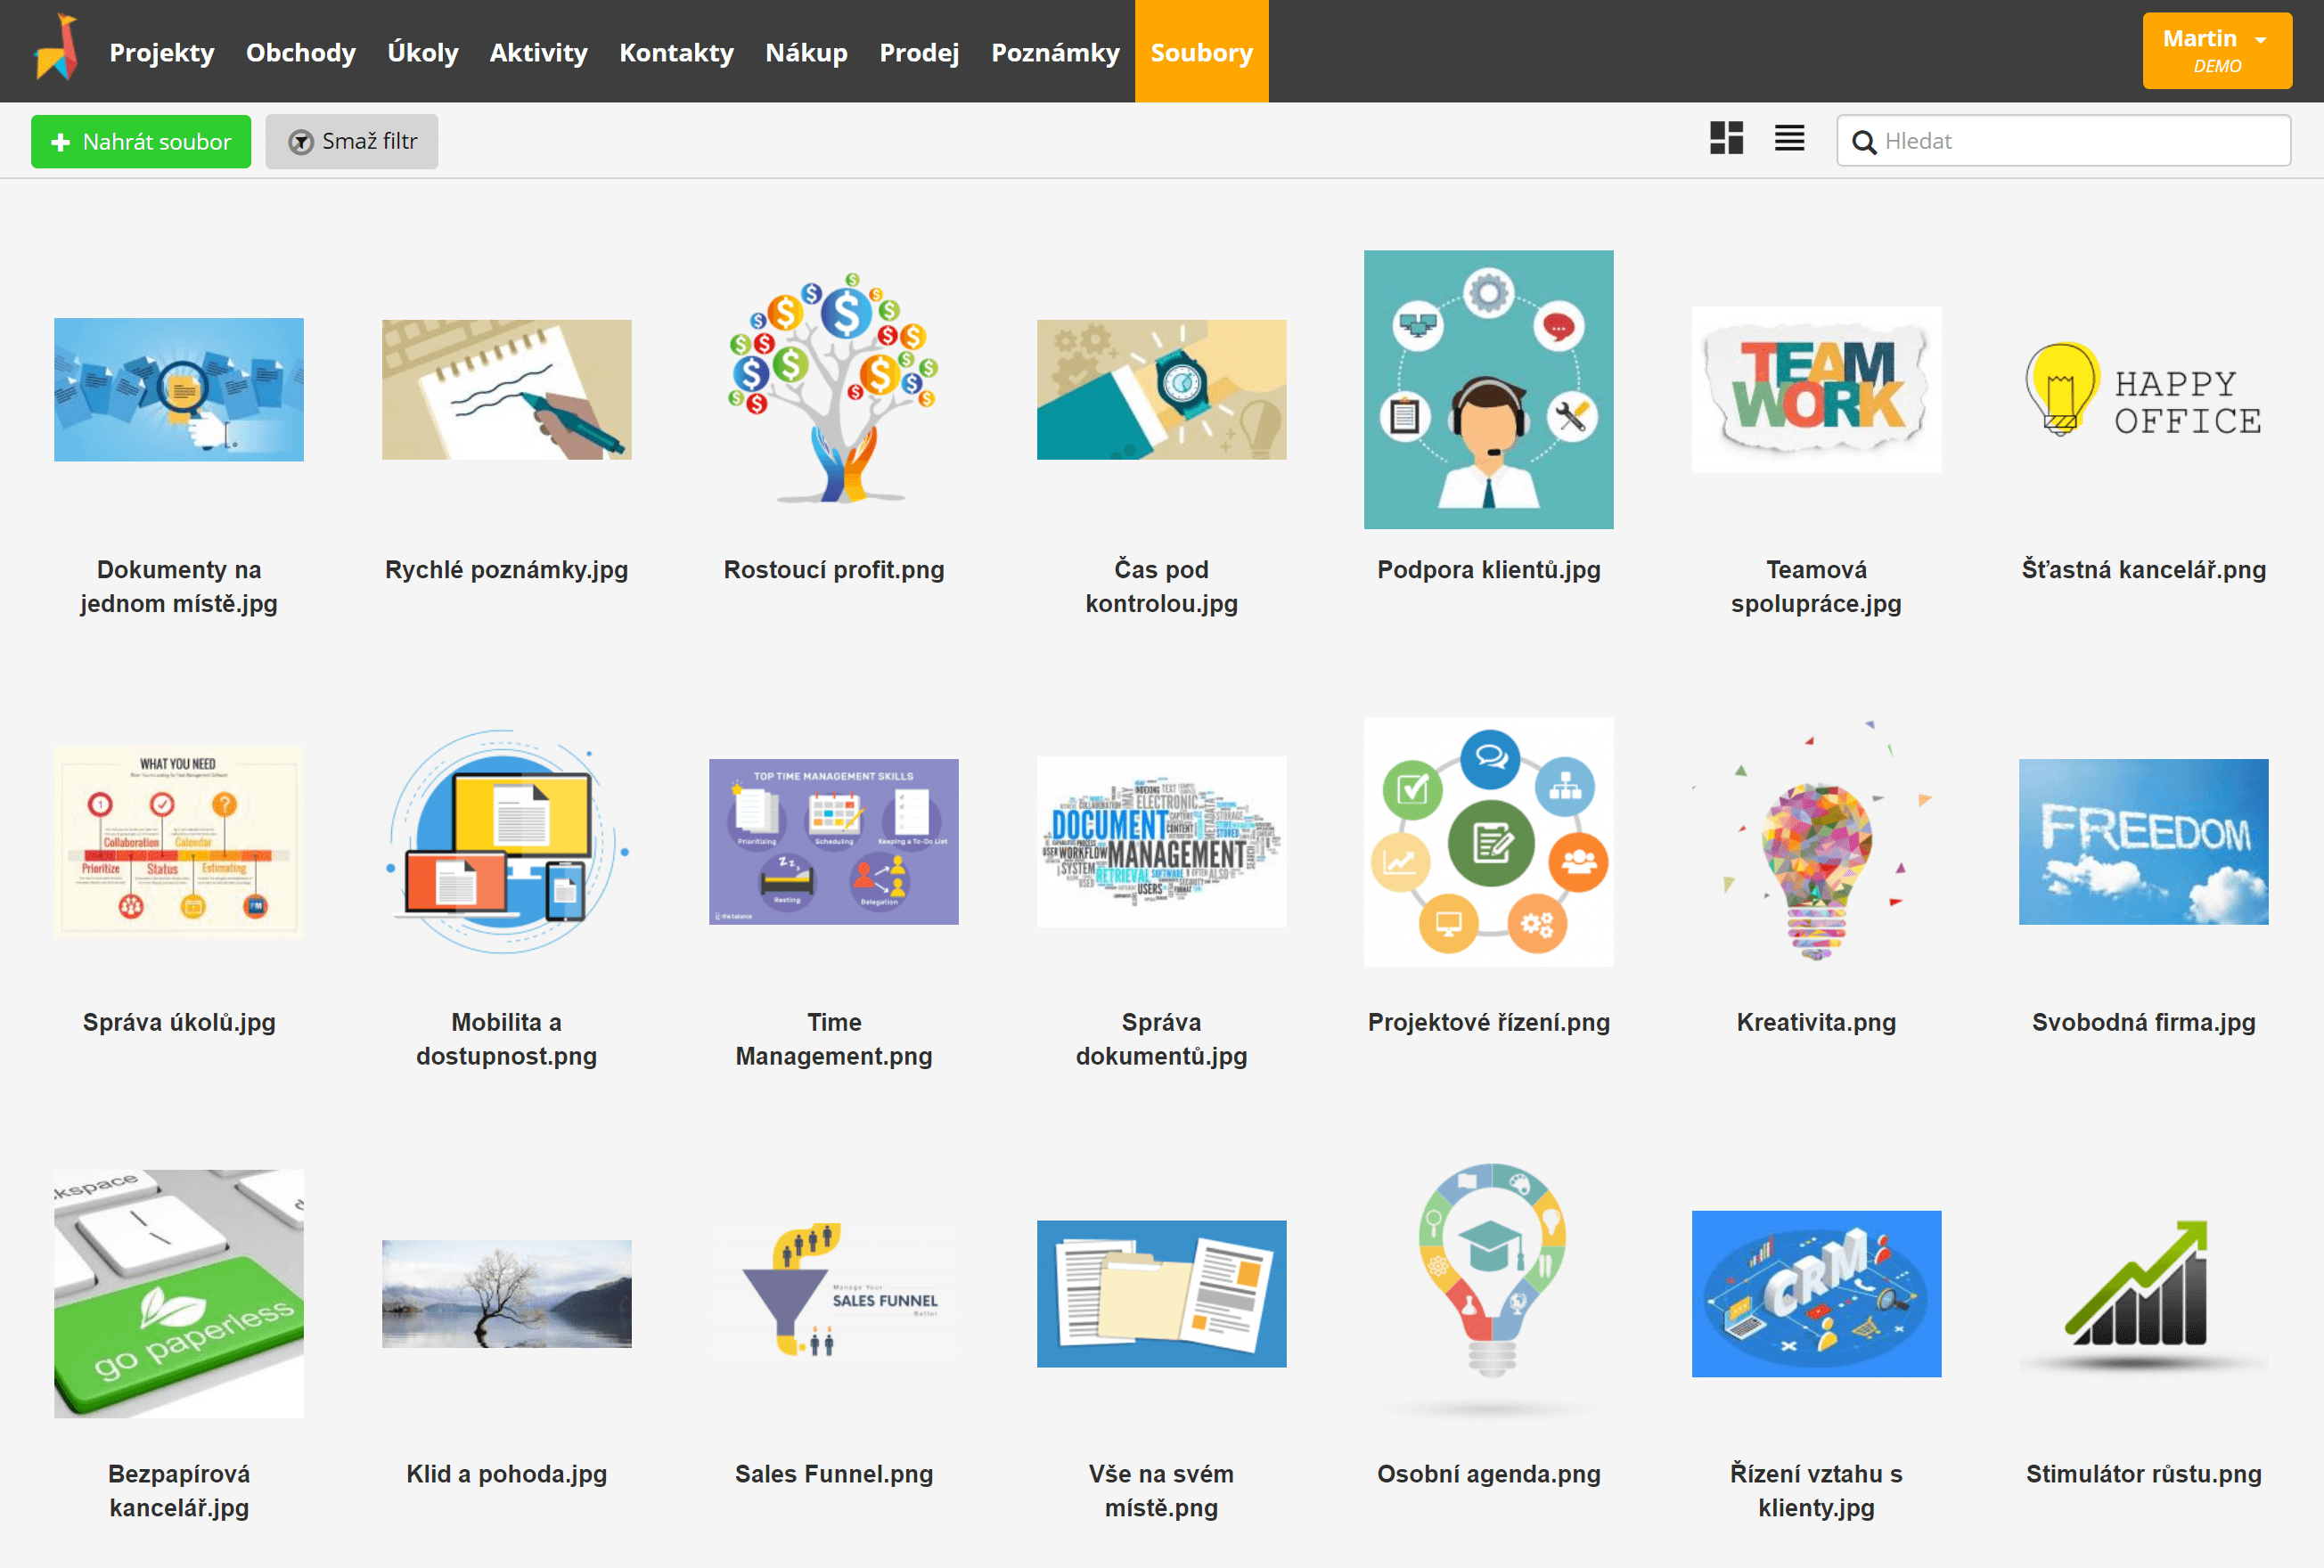
Task: Click the list view icon
Action: [x=1788, y=140]
